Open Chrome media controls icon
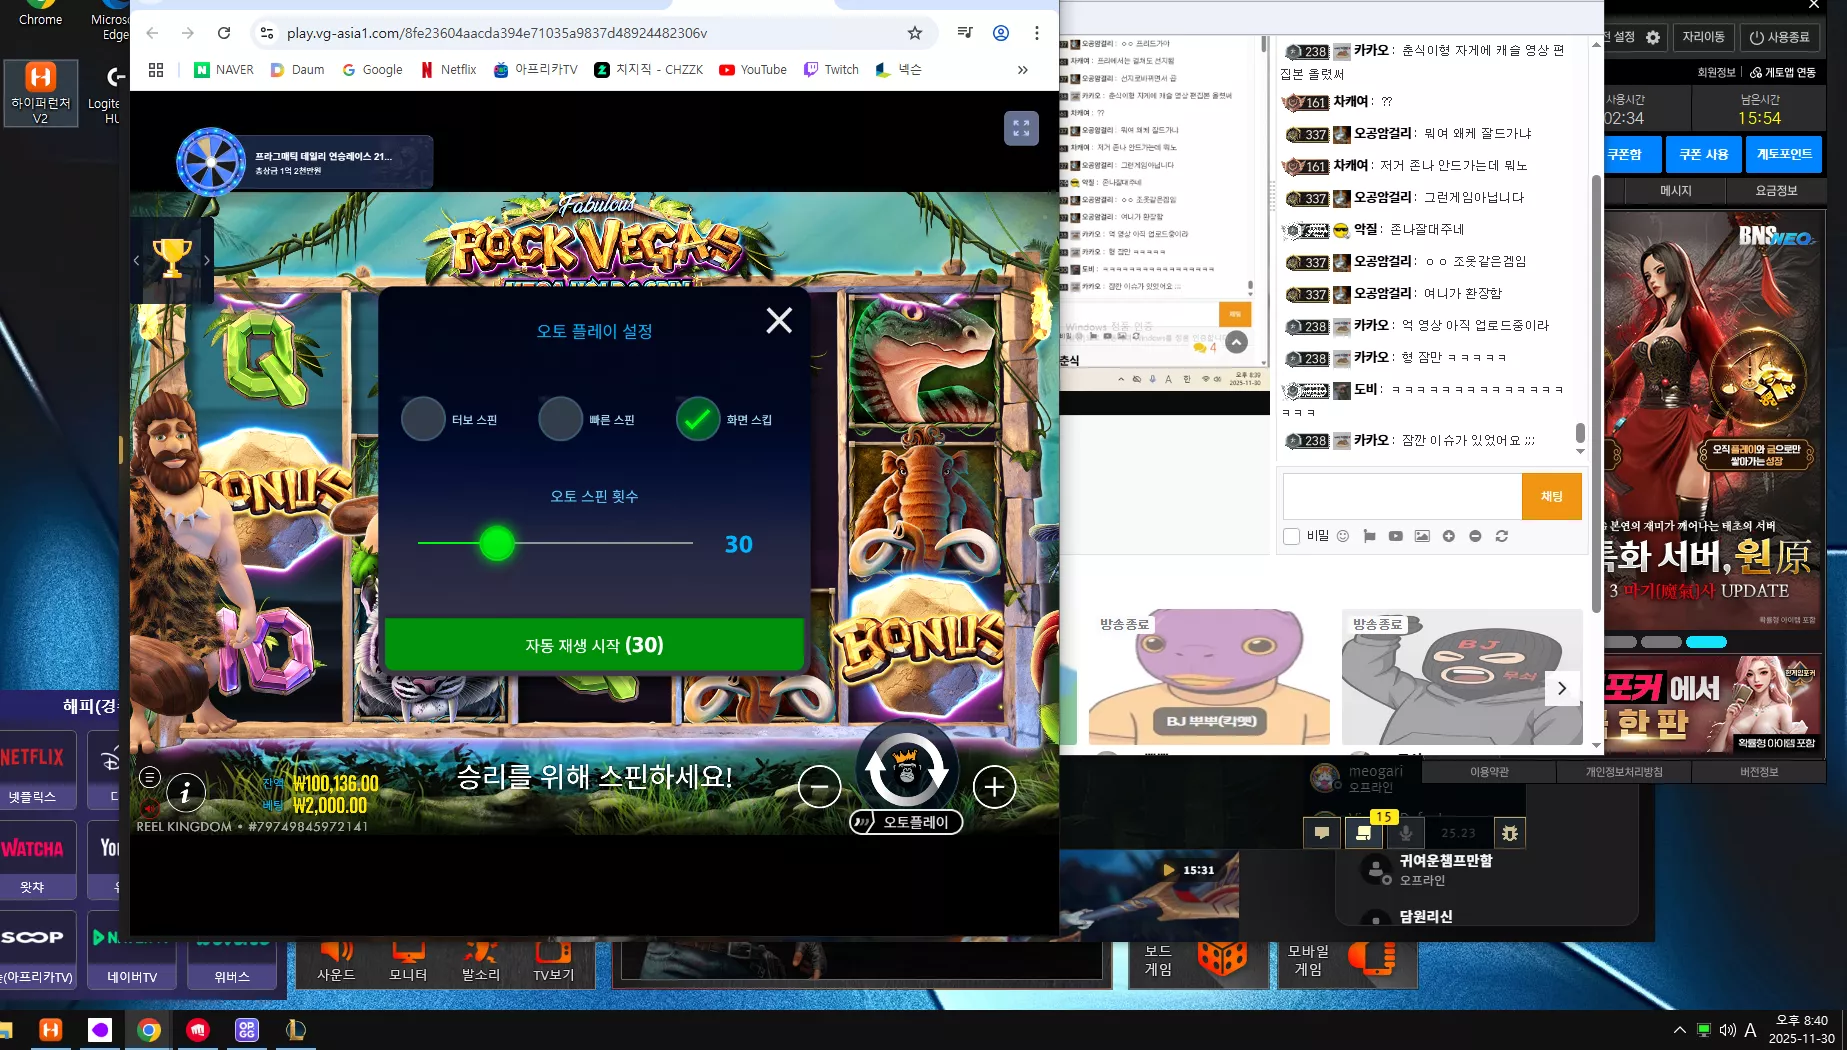Image resolution: width=1847 pixels, height=1050 pixels. click(964, 33)
